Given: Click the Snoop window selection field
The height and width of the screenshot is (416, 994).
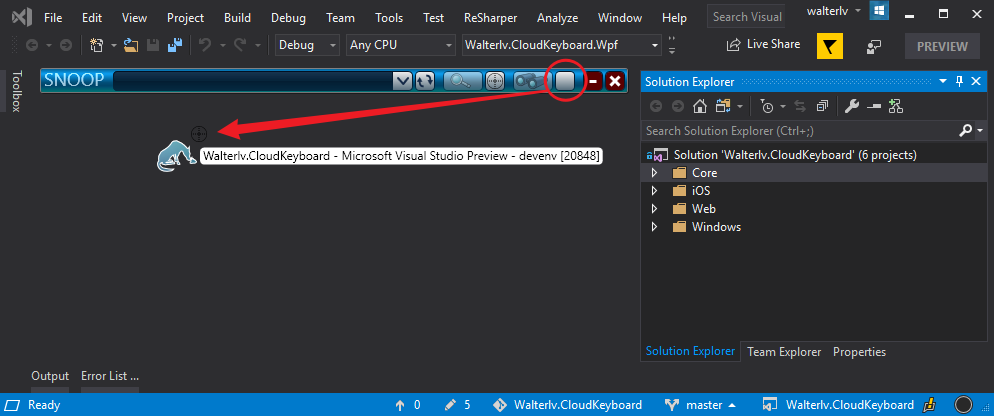Looking at the screenshot, I should click(253, 81).
